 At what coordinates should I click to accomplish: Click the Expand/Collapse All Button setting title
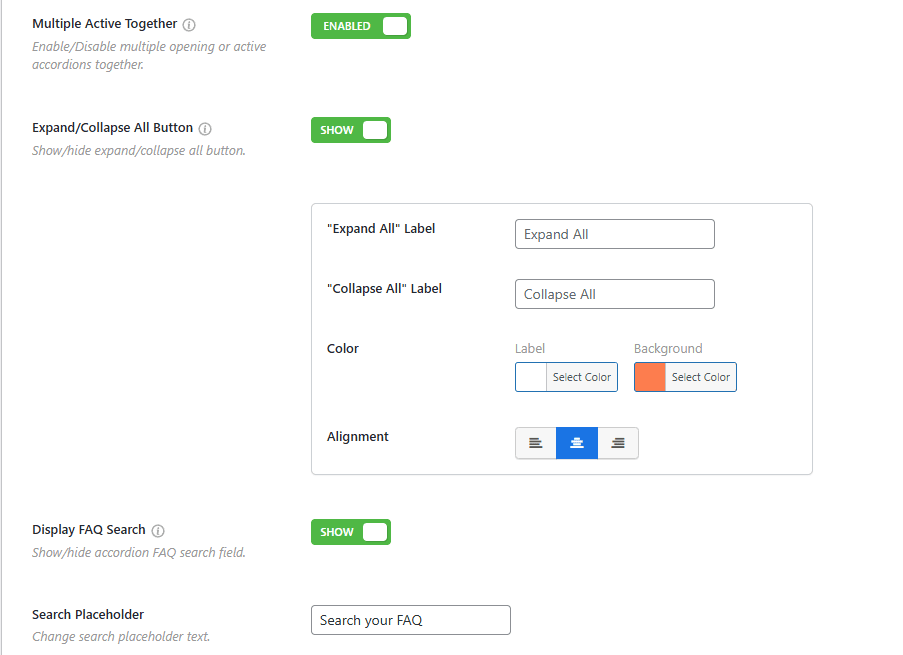click(113, 128)
